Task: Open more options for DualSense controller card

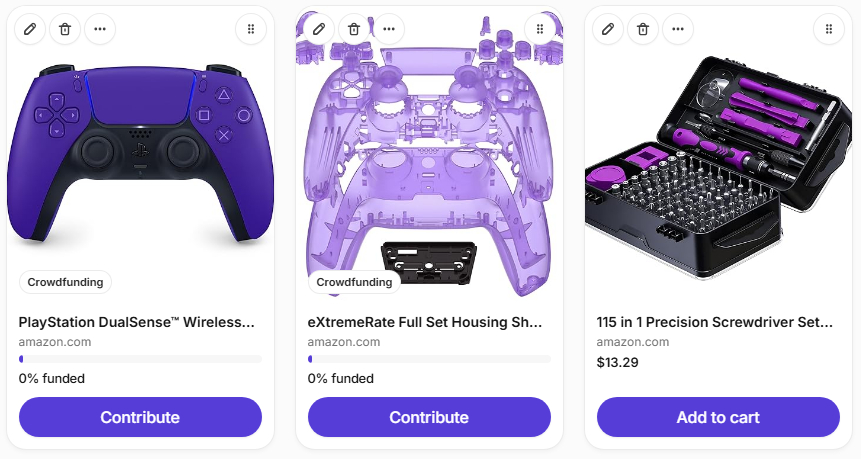Action: 100,29
